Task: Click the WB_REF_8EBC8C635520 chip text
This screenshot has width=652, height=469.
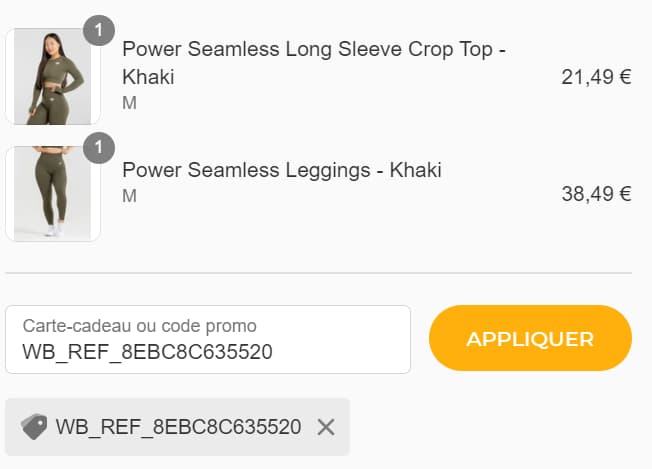Action: coord(178,427)
